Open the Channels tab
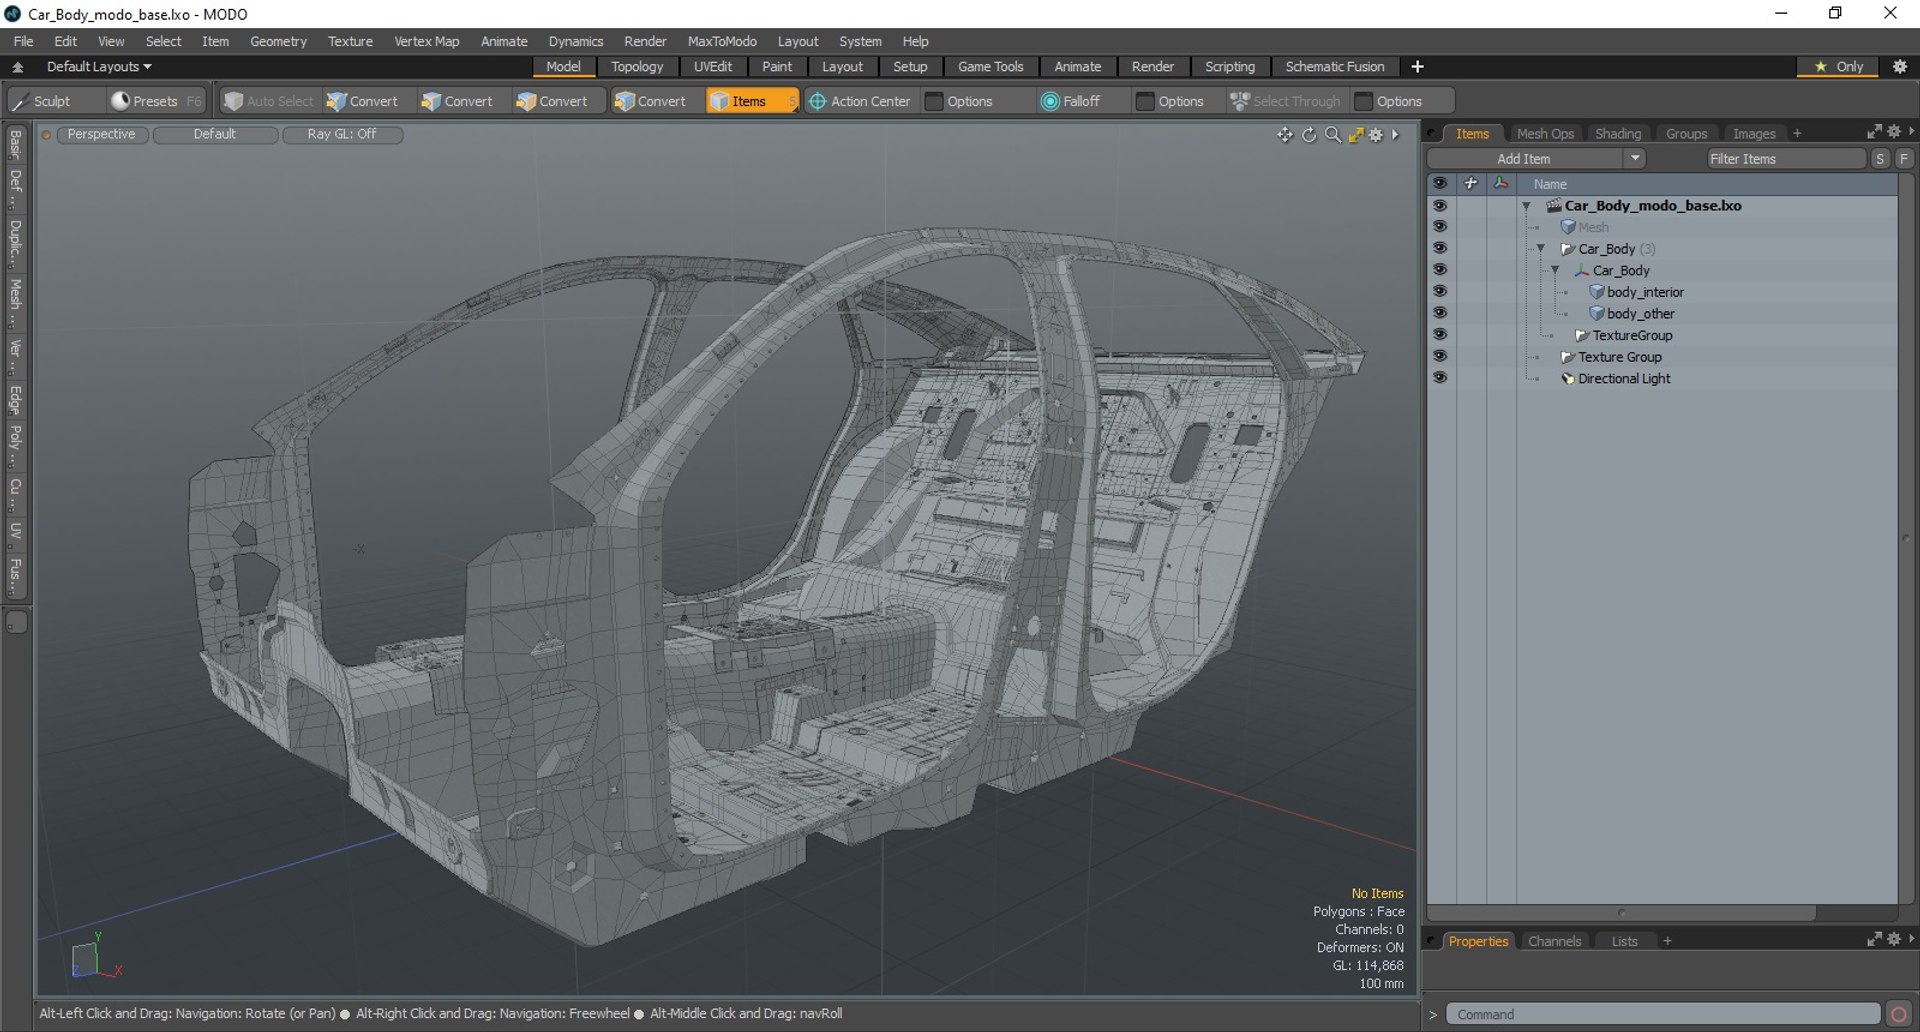 (1554, 941)
